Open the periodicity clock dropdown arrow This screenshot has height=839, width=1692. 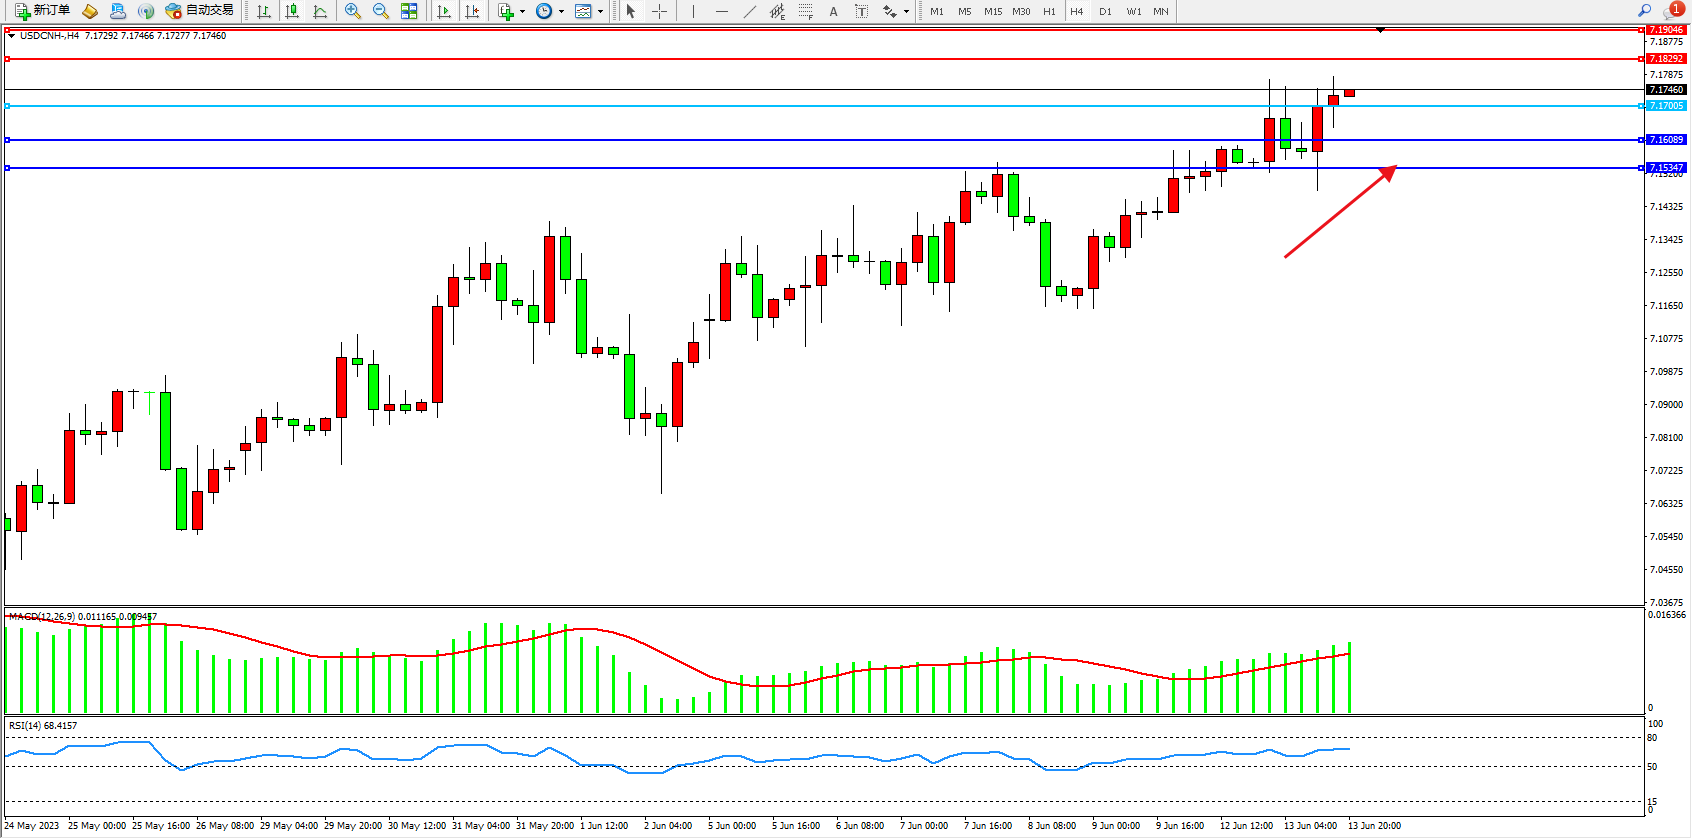(x=561, y=12)
